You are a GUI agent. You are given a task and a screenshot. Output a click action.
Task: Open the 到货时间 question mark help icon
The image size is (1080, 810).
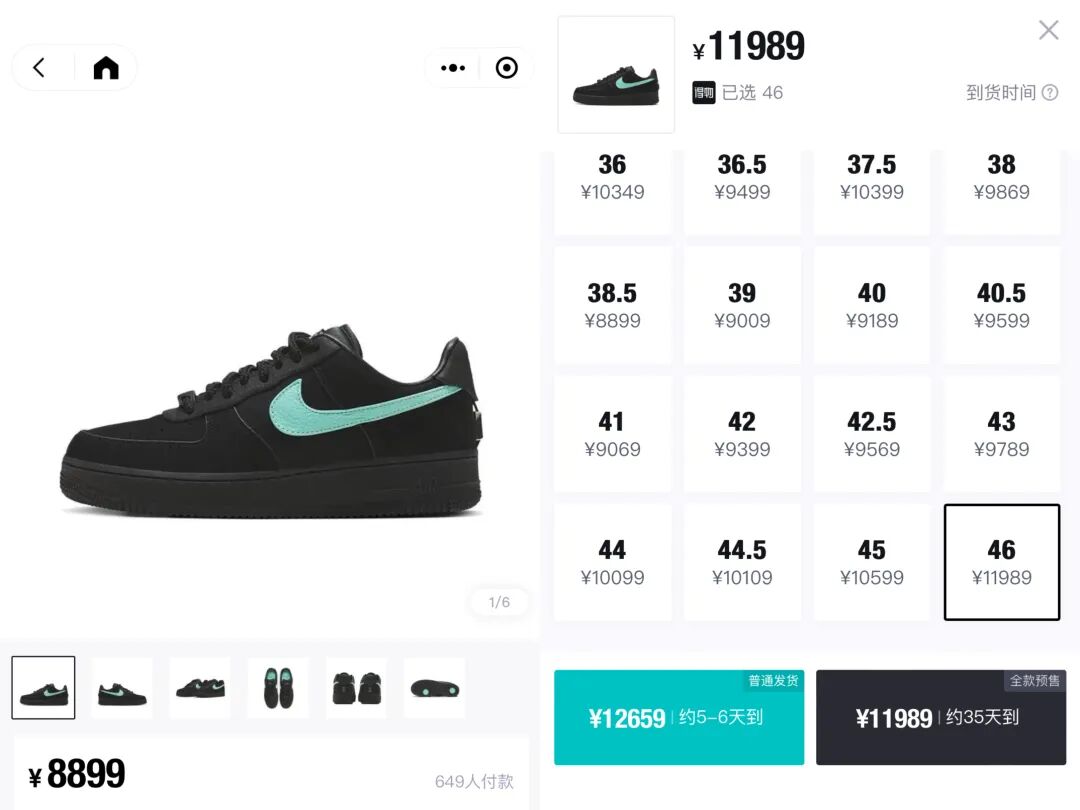(1050, 92)
